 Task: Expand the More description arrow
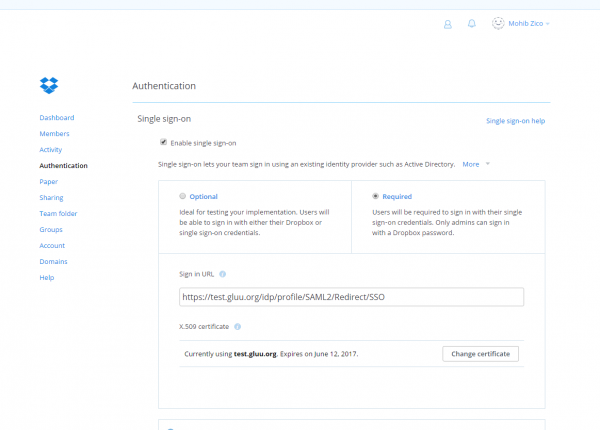[x=487, y=163]
